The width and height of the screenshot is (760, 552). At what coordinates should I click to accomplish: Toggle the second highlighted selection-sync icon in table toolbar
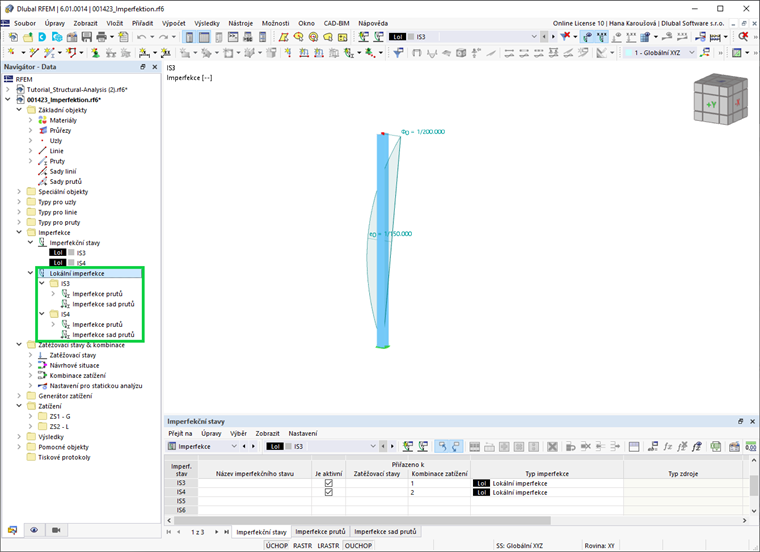click(456, 446)
